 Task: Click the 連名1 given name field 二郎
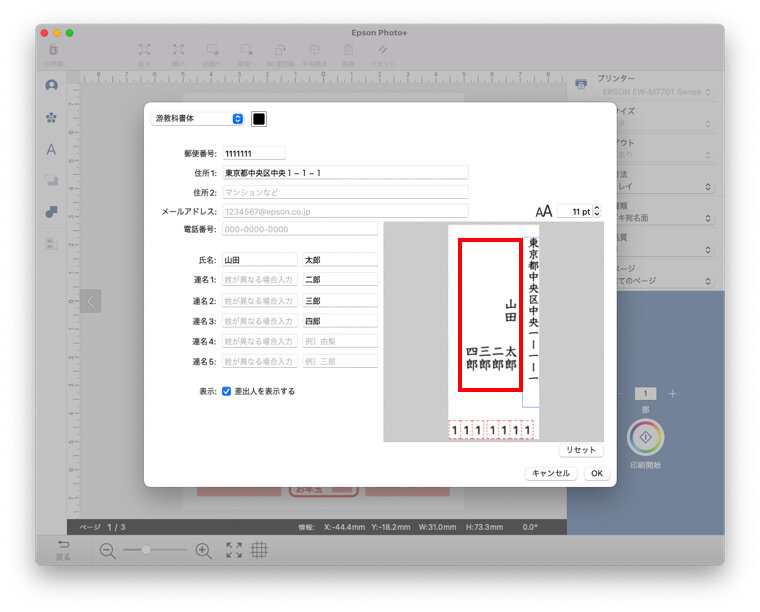(x=340, y=280)
